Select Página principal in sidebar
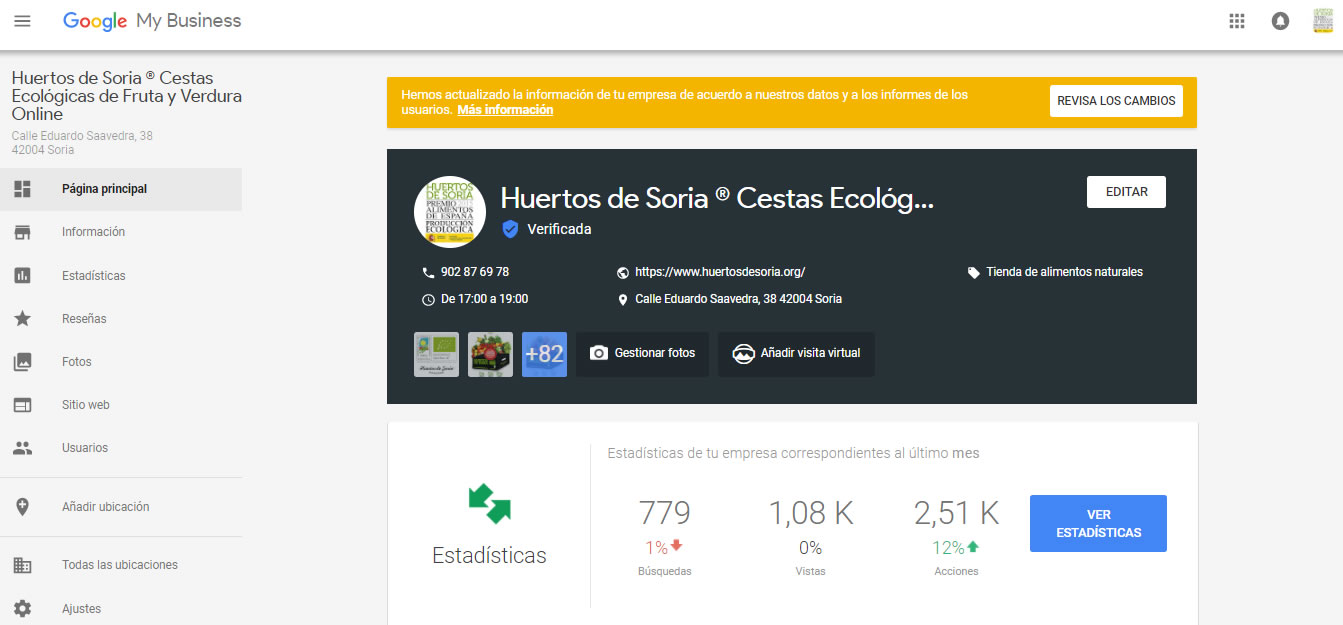Image resolution: width=1343 pixels, height=625 pixels. 104,189
